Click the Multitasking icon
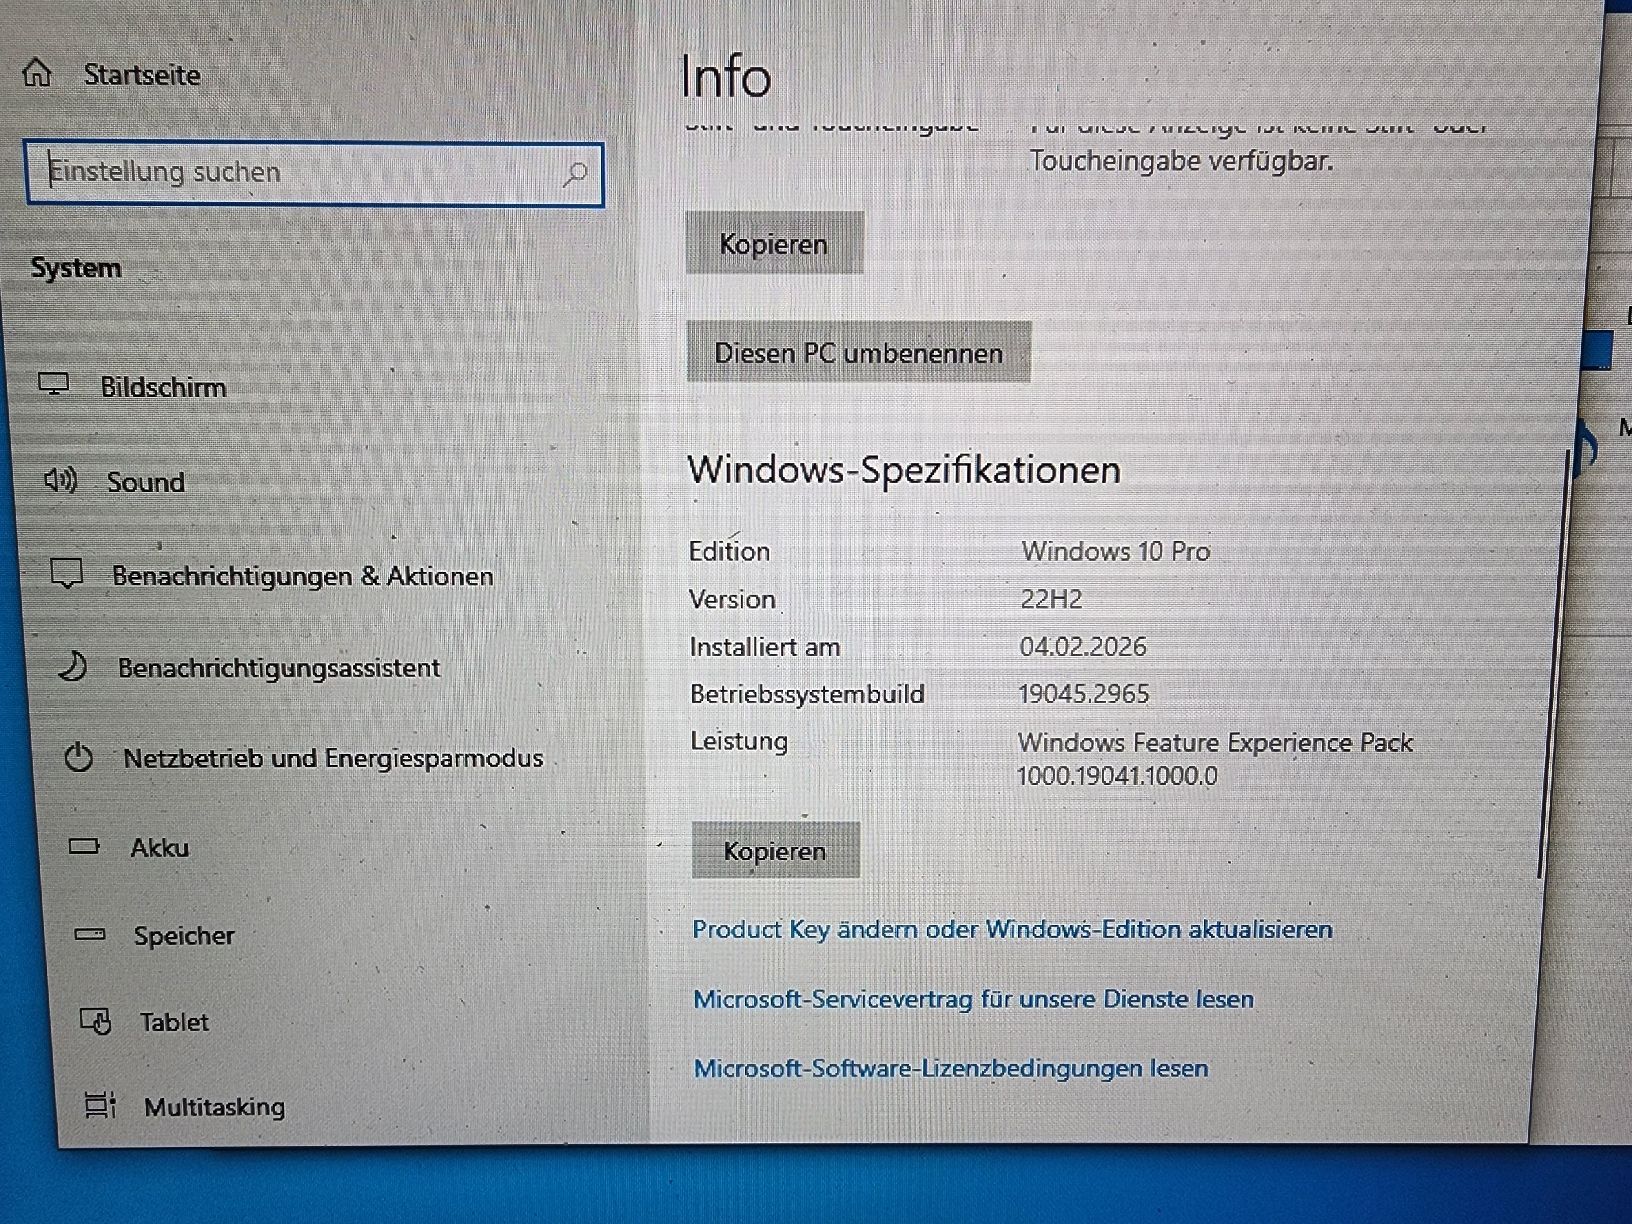 coord(100,1105)
